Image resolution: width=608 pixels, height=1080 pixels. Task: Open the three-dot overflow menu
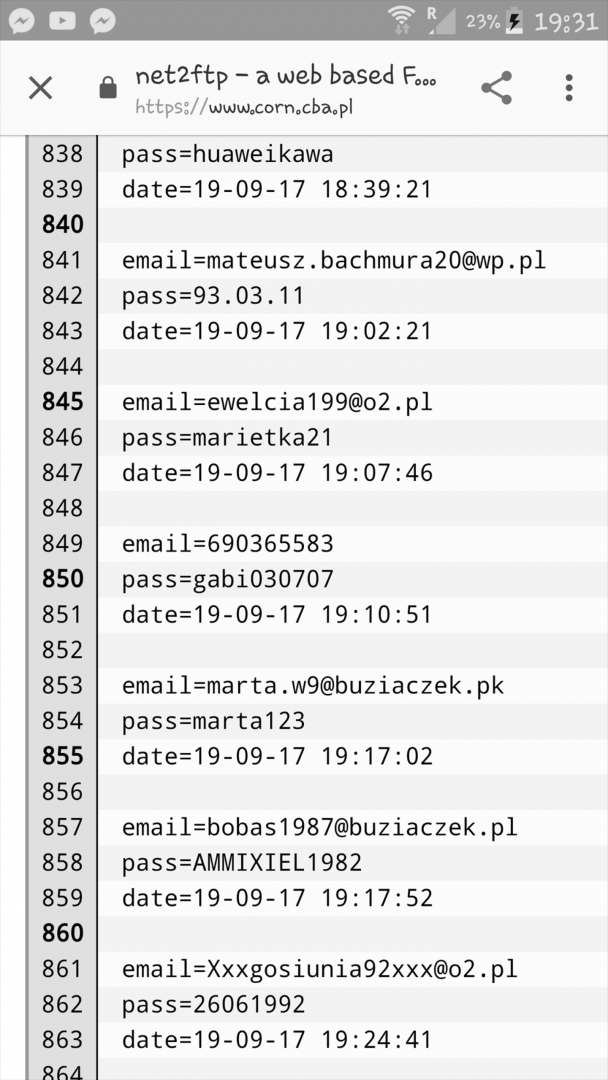point(569,88)
